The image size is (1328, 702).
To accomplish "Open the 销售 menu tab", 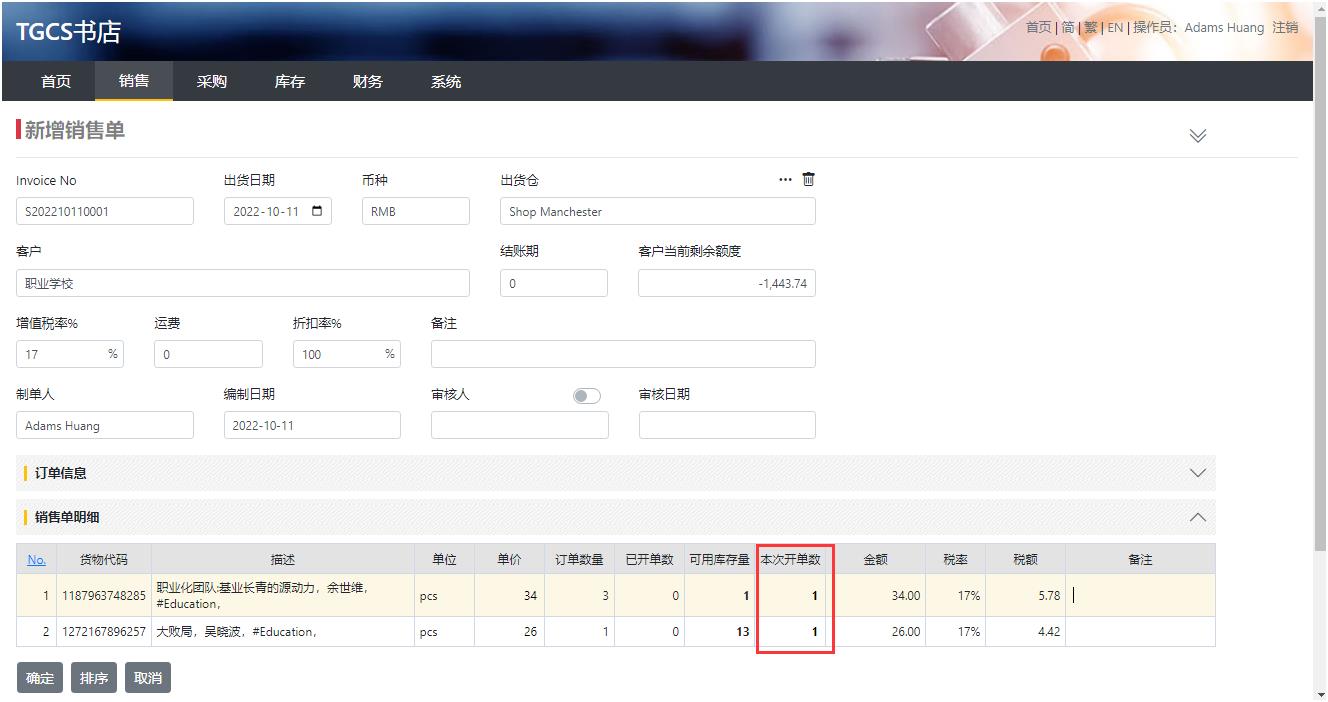I will [x=134, y=81].
